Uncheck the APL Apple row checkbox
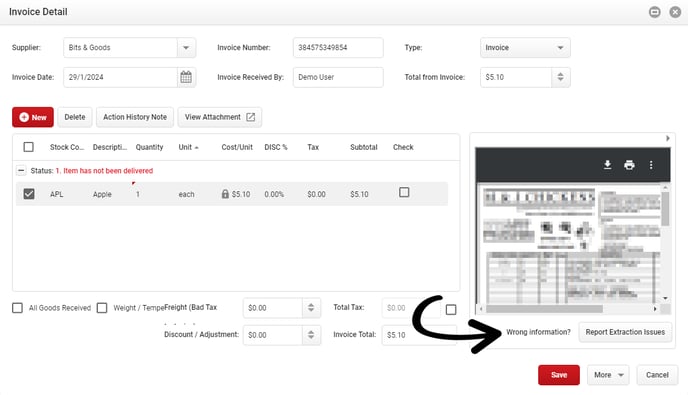 29,194
